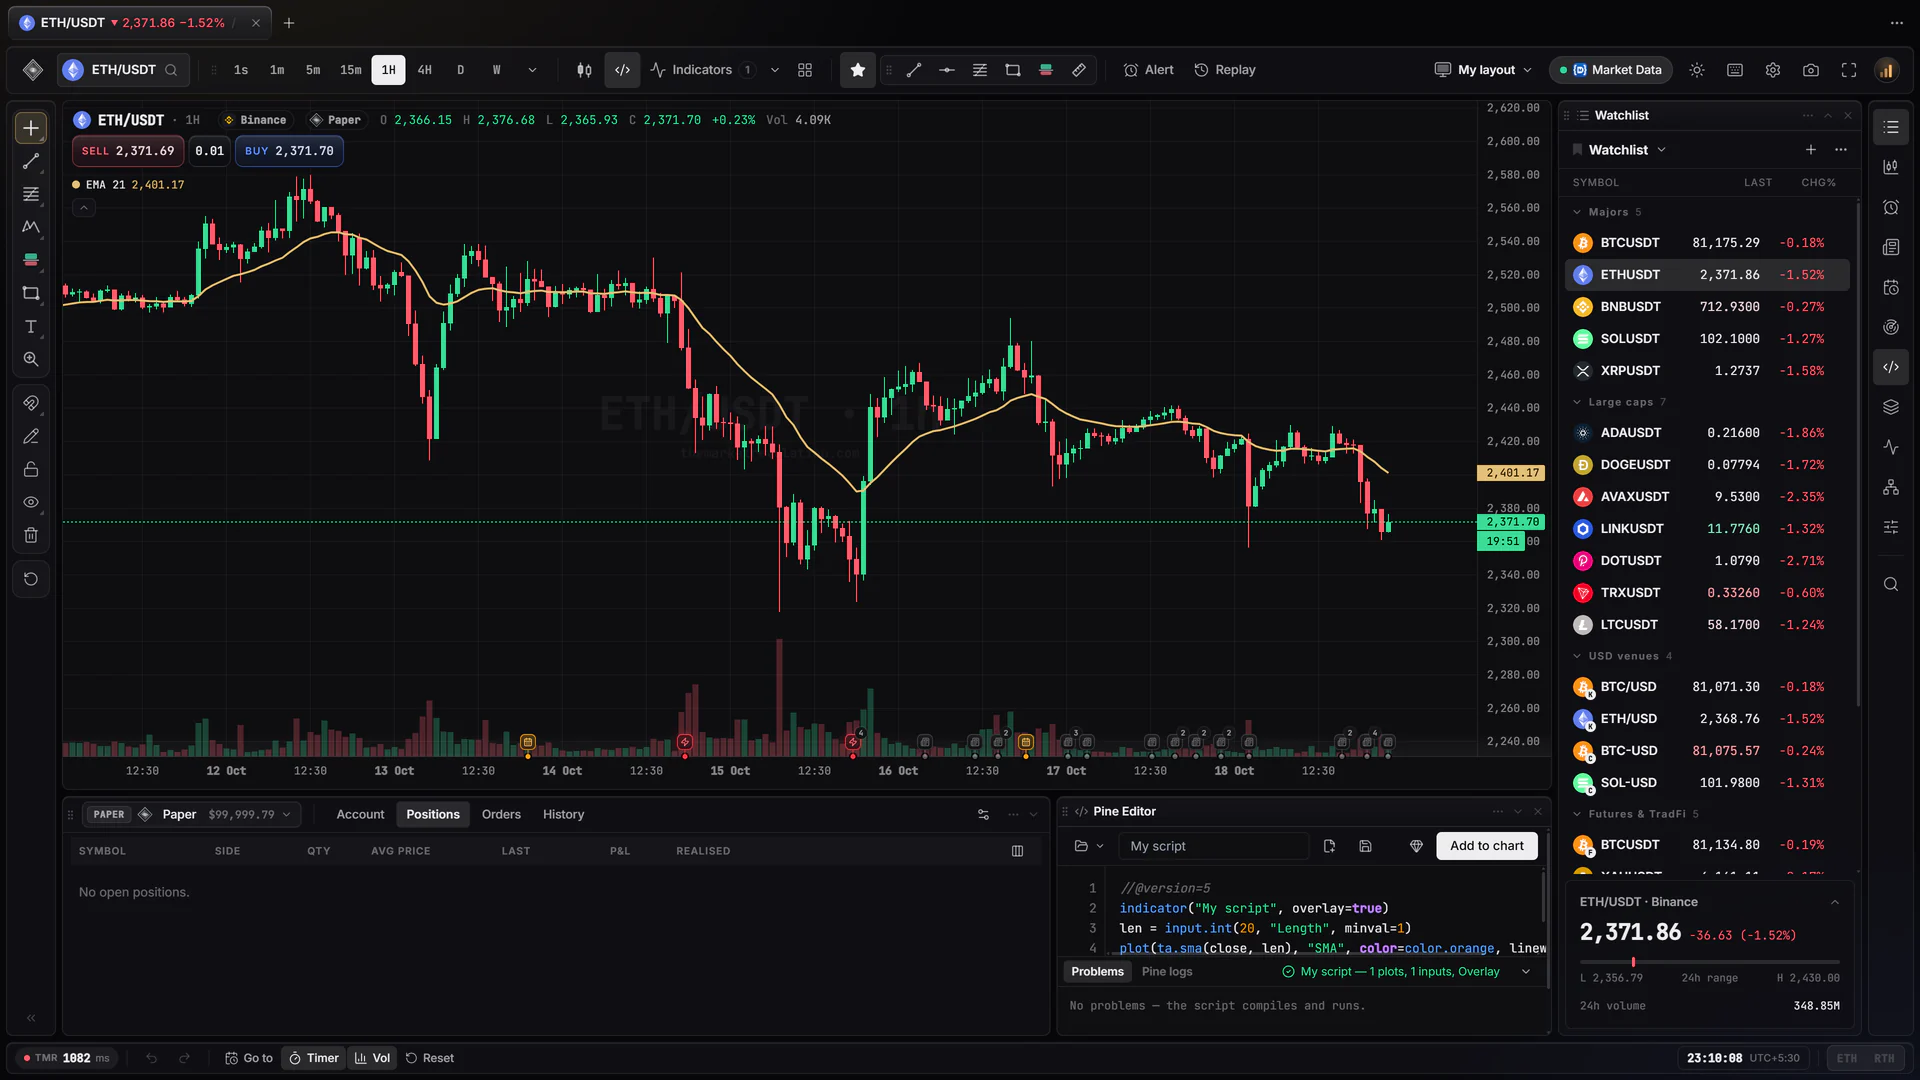The image size is (1920, 1080).
Task: Collapse the Large caps group
Action: coord(1577,402)
